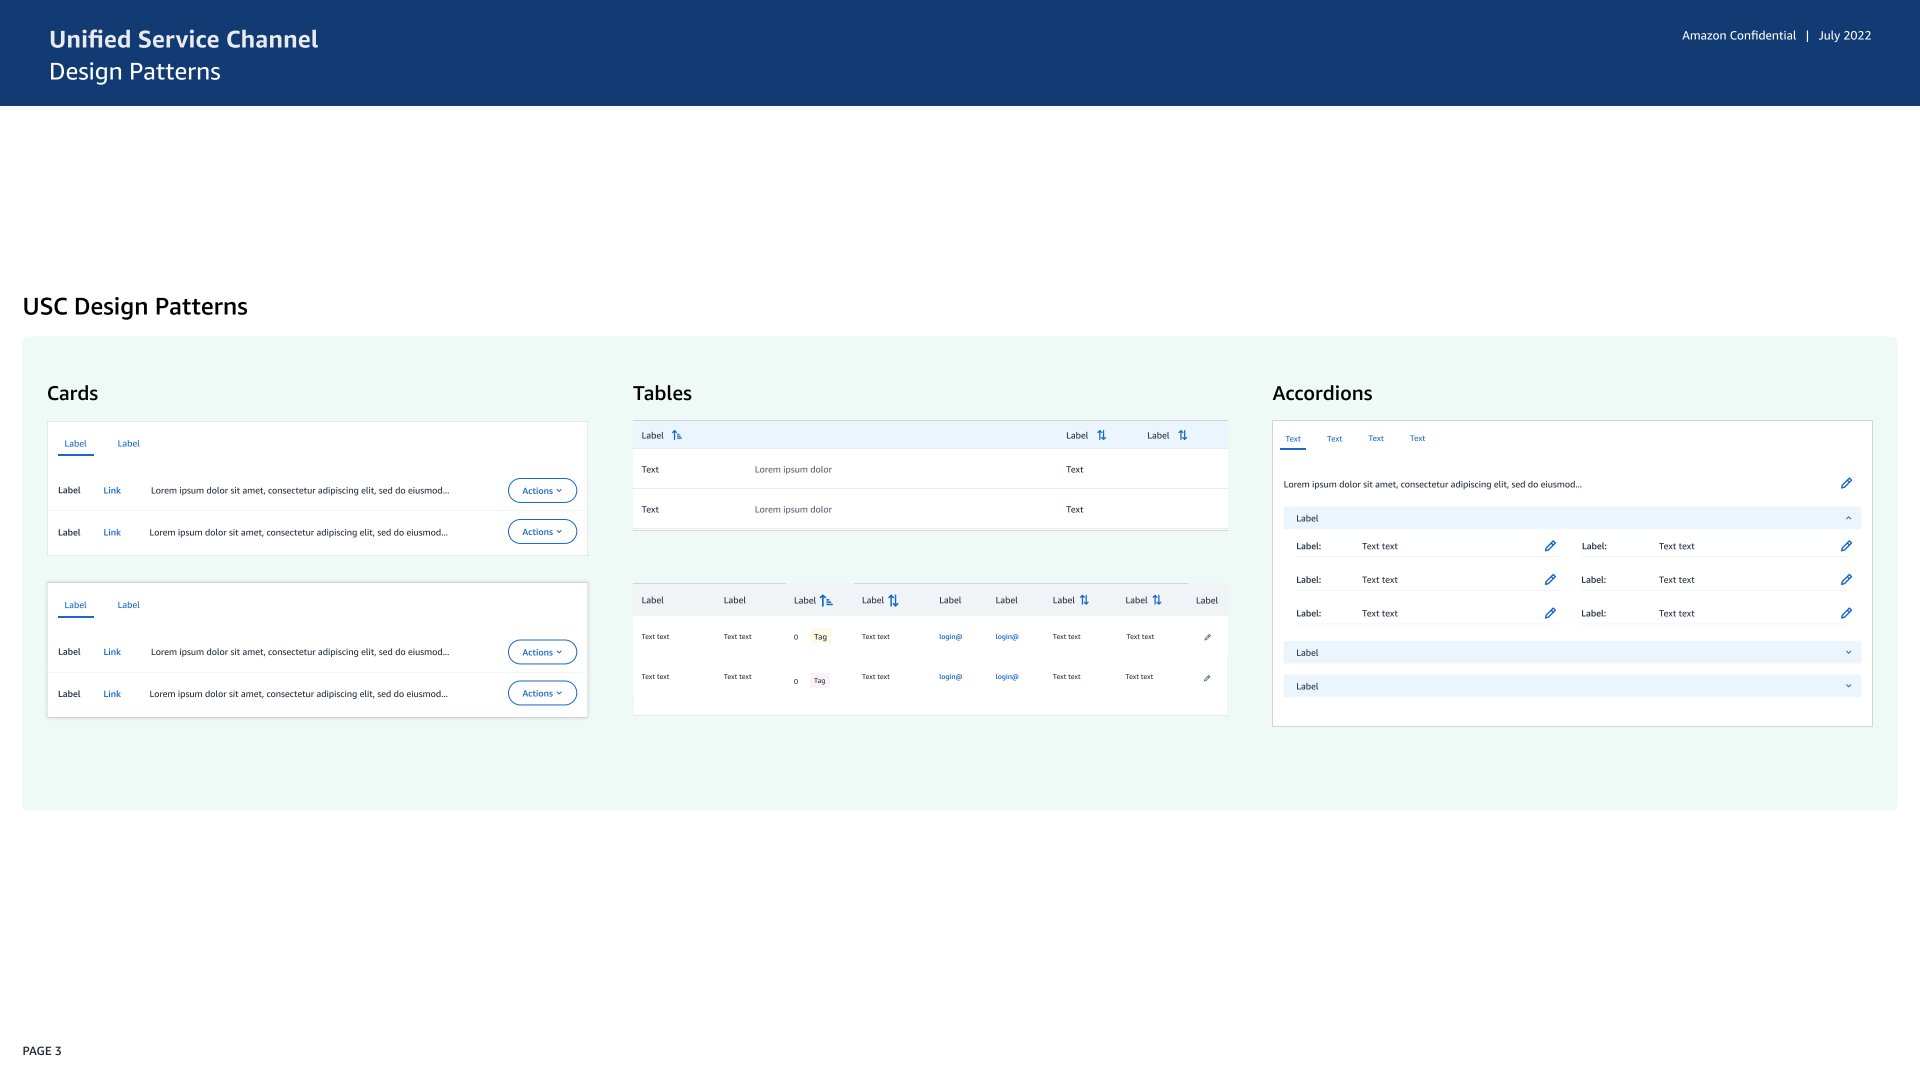
Task: Click edit pencil for the third right-column accordion field
Action: tap(1846, 613)
